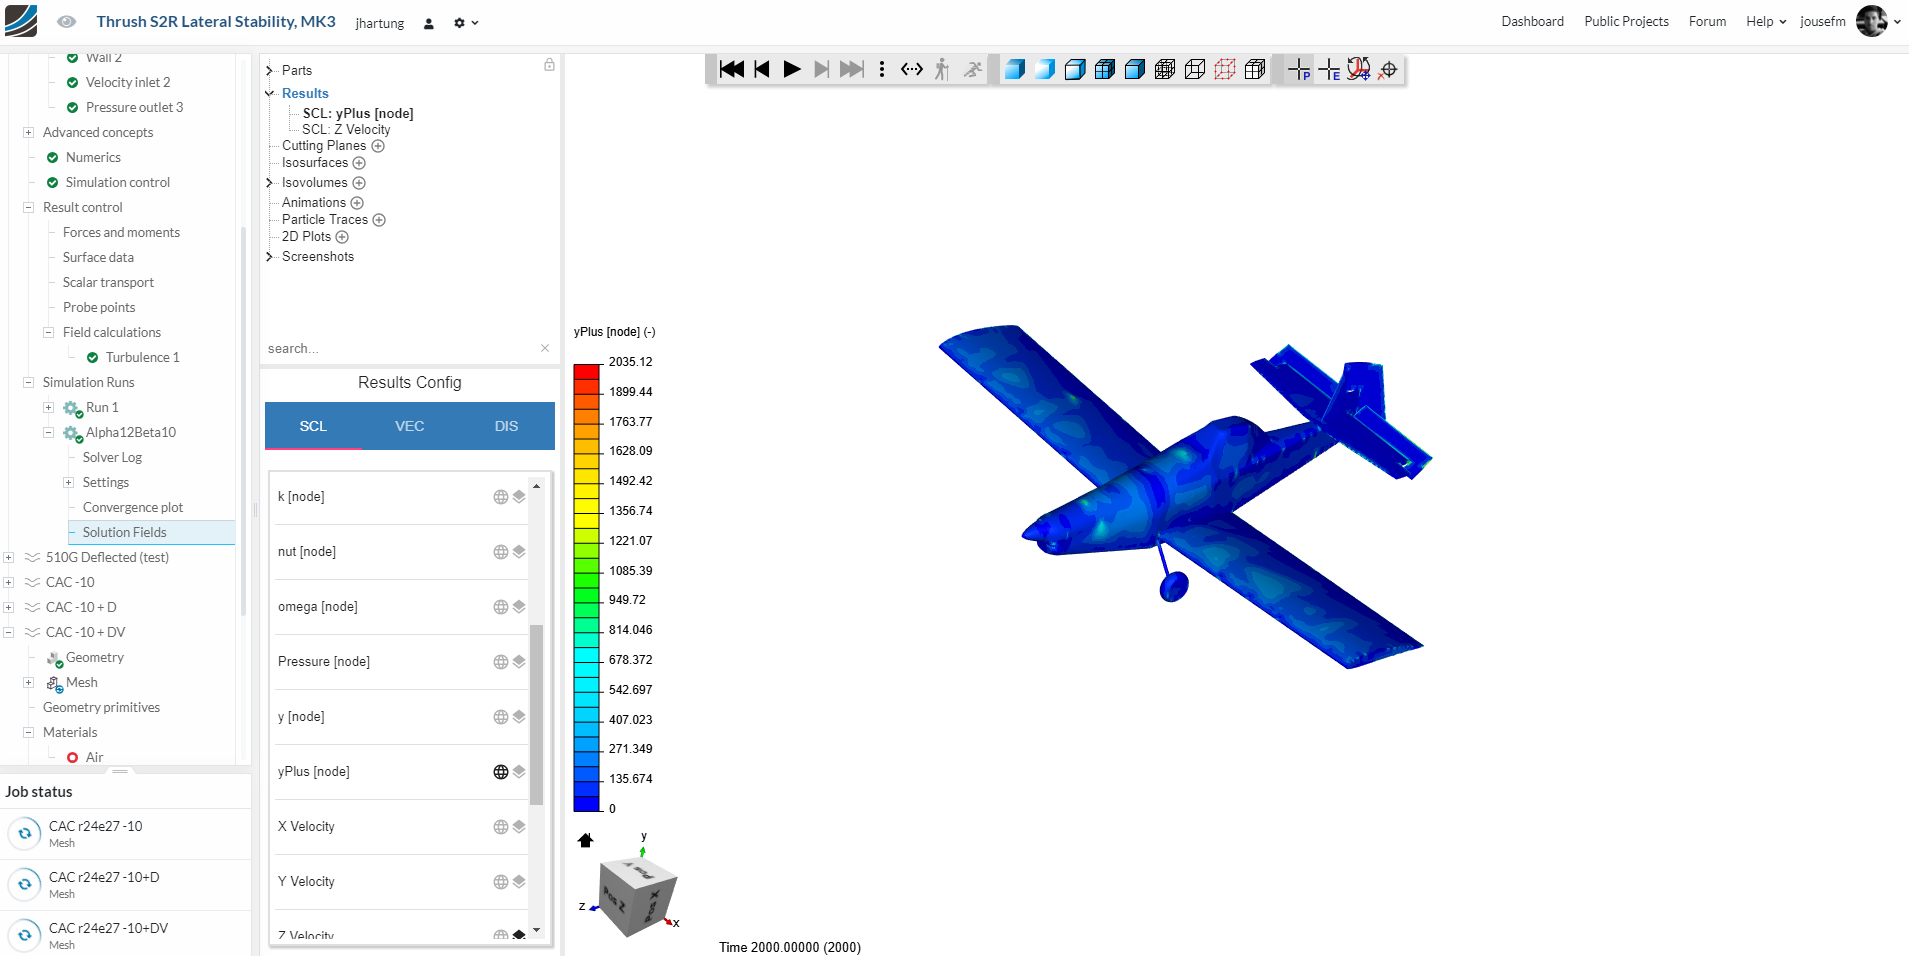
Task: Collapse the Result control section
Action: coord(28,208)
